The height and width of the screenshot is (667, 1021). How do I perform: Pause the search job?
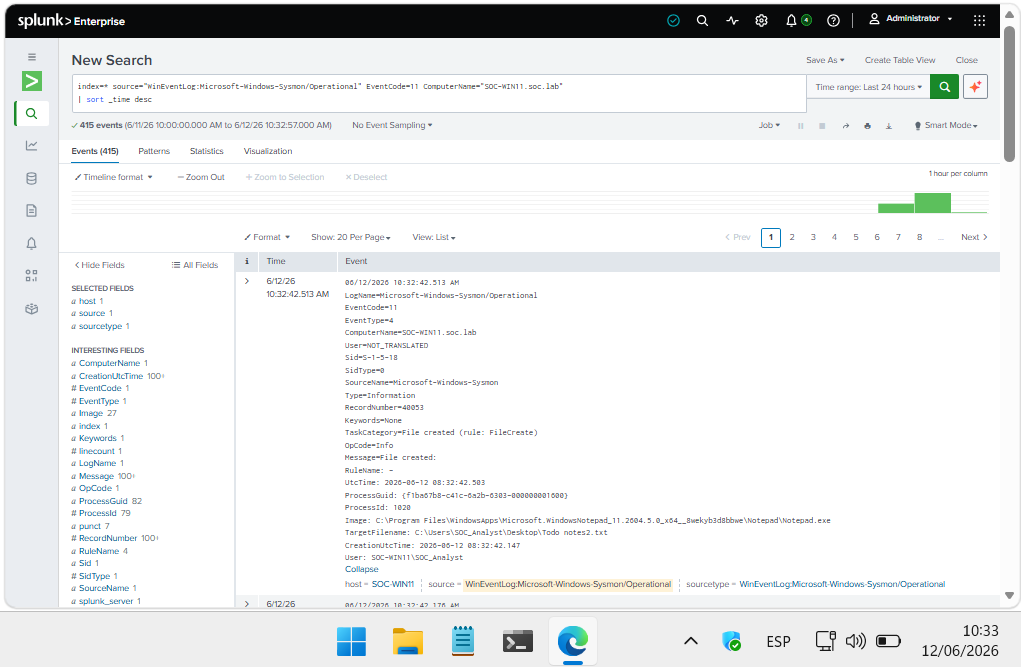(800, 126)
